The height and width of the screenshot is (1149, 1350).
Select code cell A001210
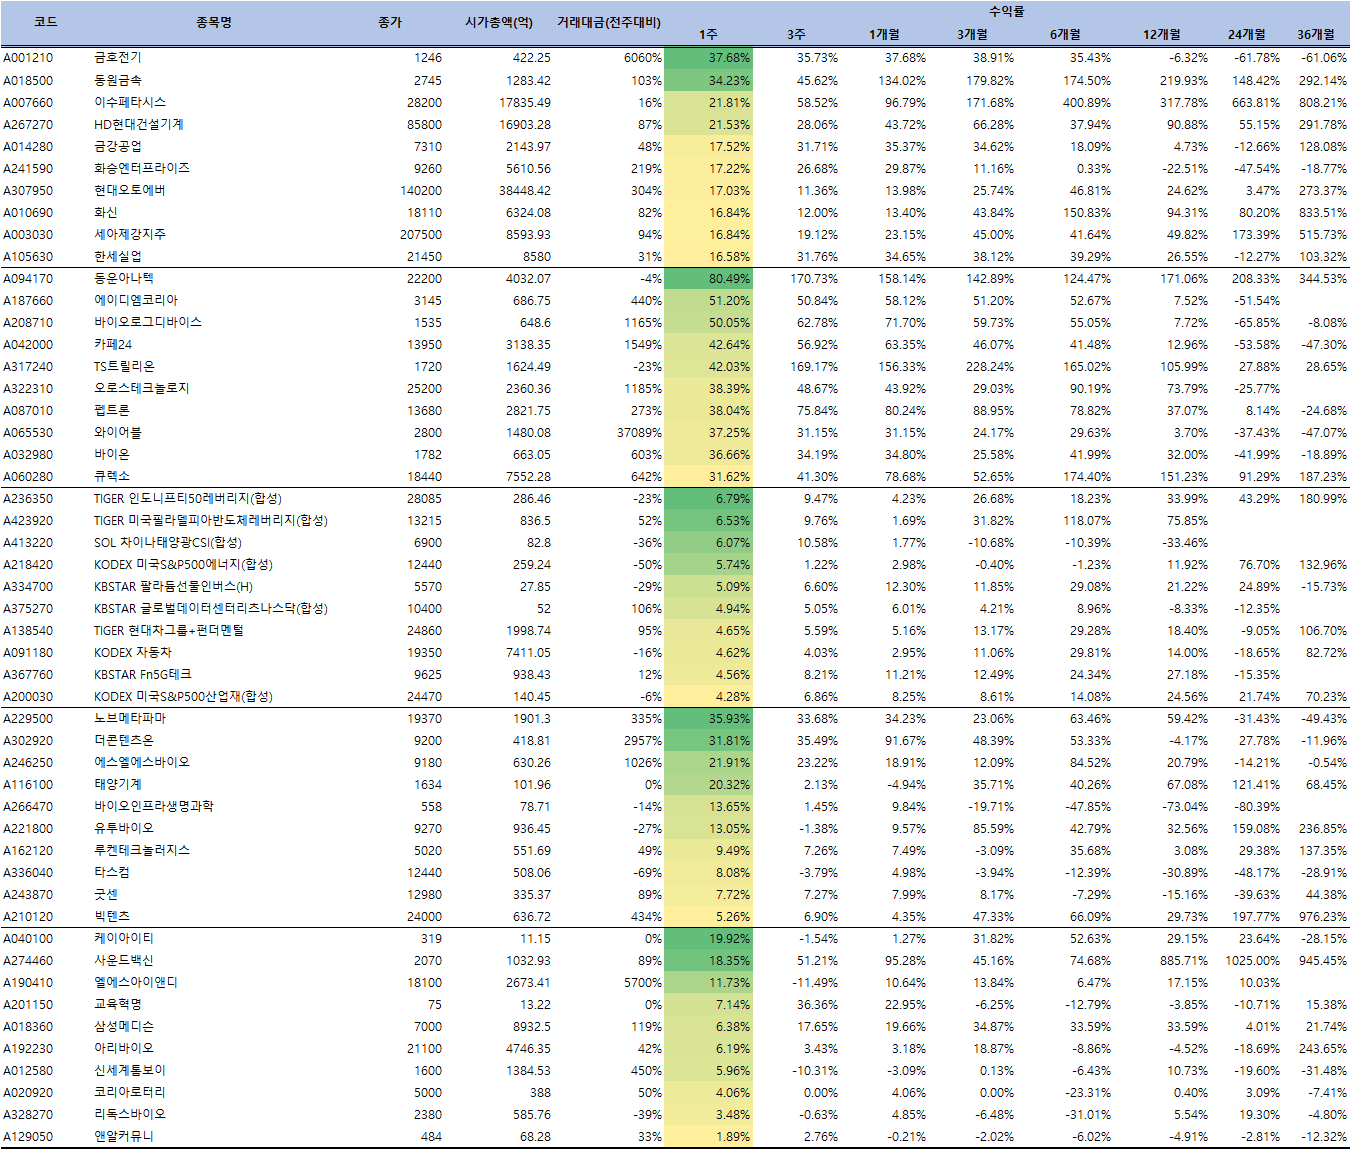(x=28, y=58)
